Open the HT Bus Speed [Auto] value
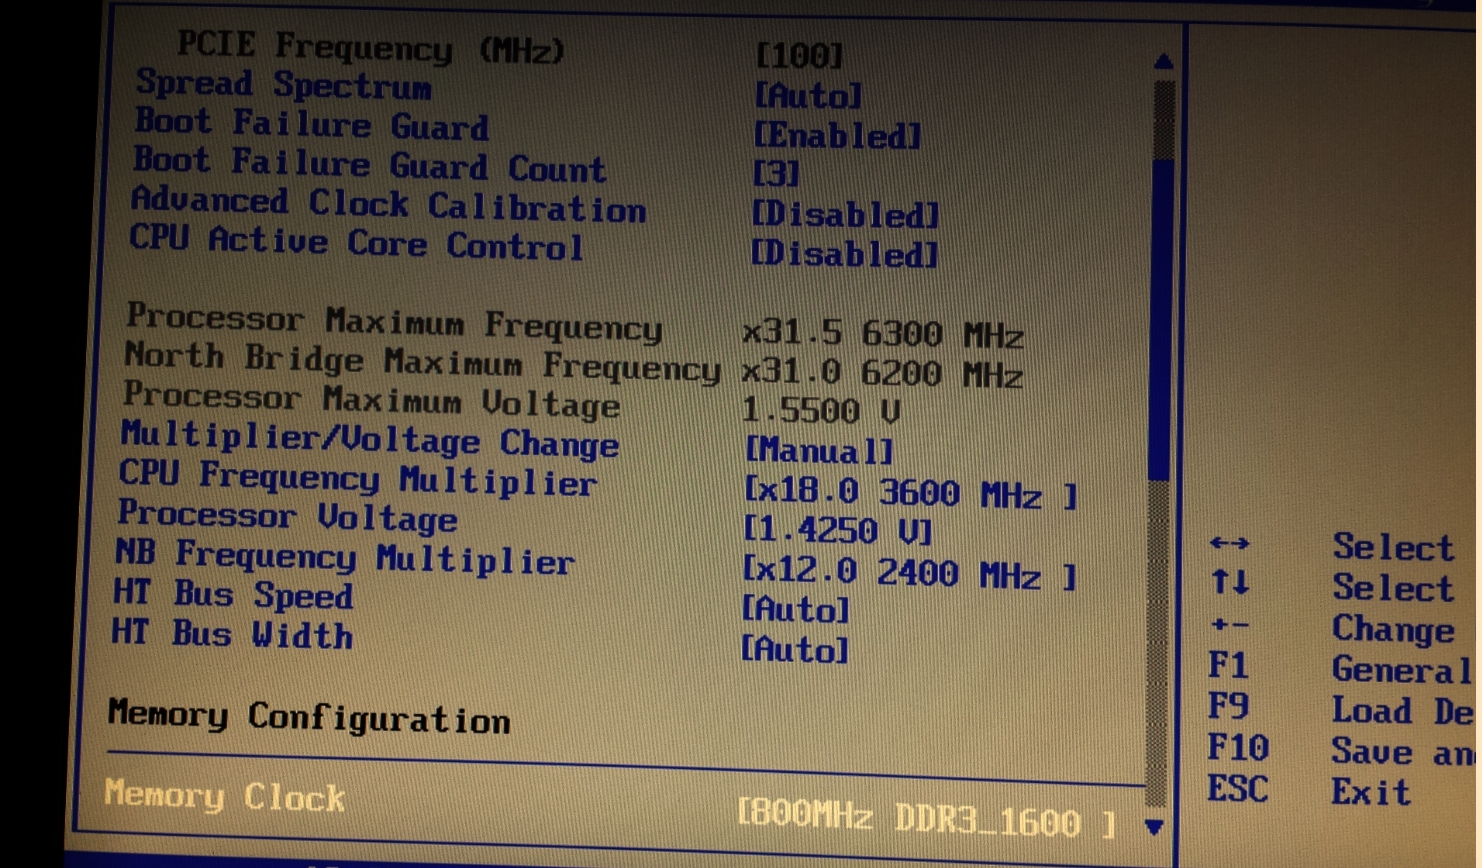This screenshot has width=1482, height=868. (x=795, y=609)
